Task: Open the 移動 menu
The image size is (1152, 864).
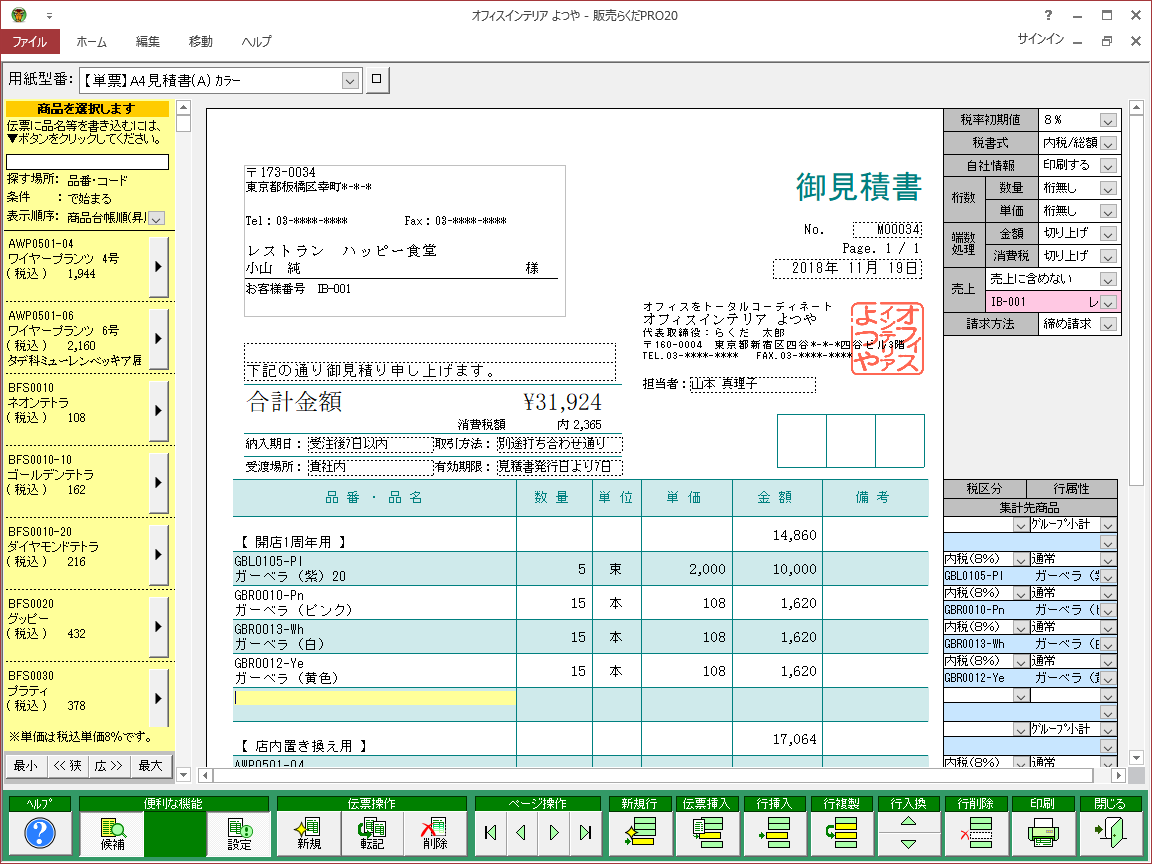Action: [201, 42]
